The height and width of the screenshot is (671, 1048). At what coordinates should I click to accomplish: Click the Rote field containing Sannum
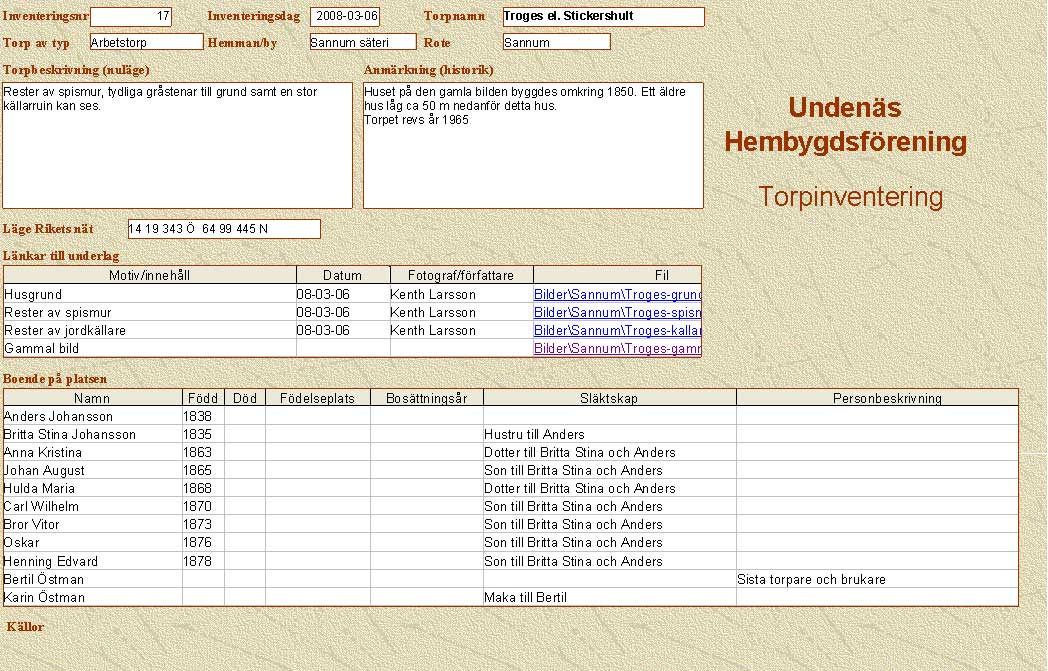coord(556,42)
